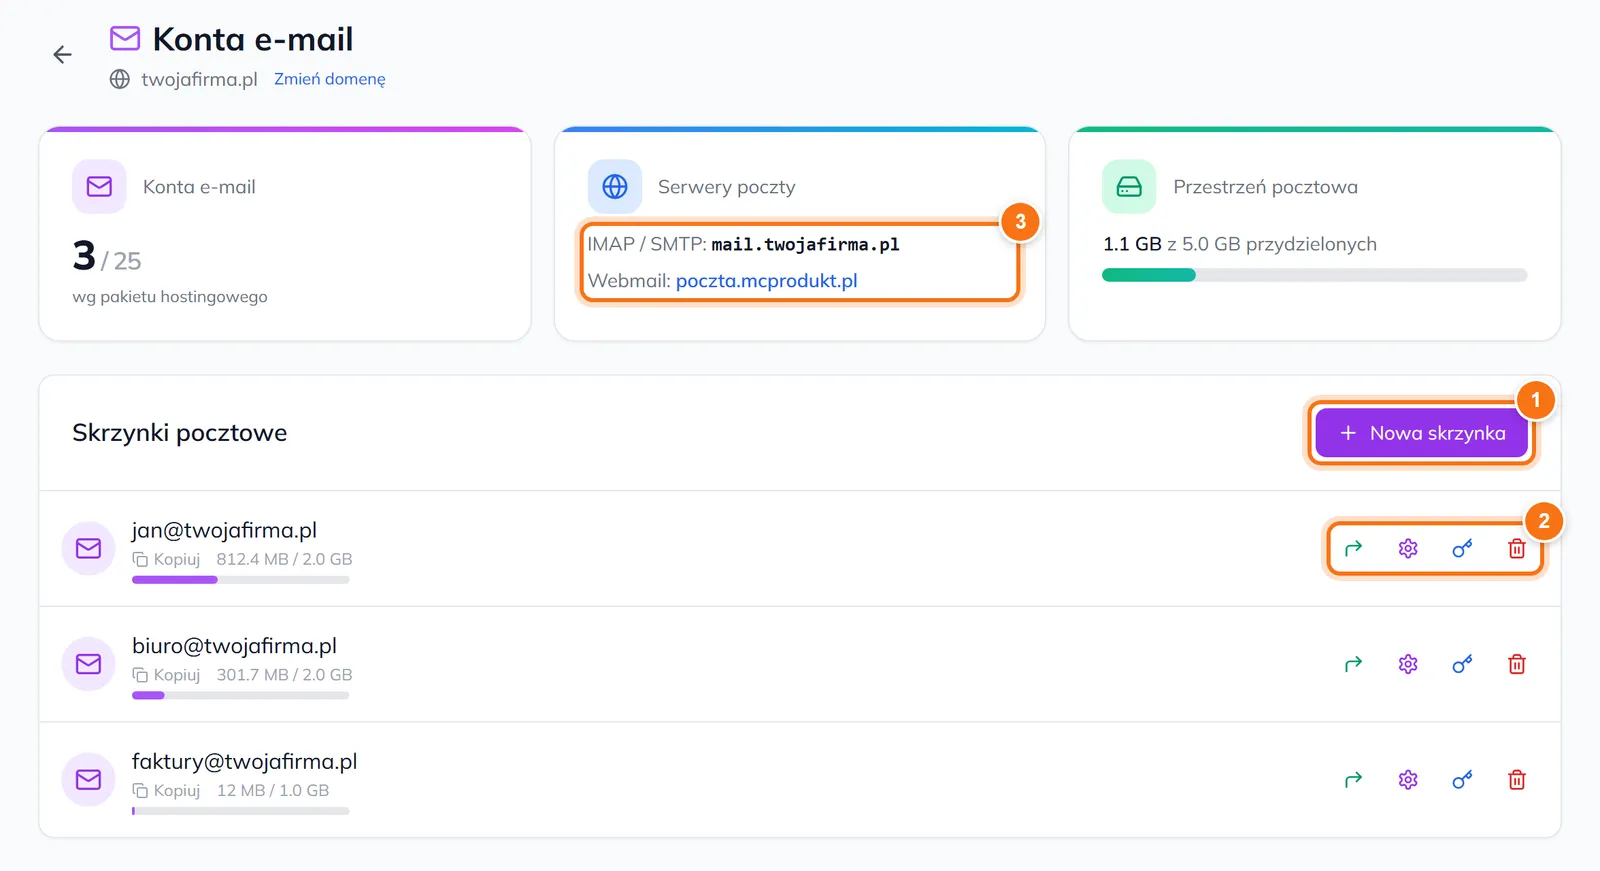Click the forwarding arrow icon for jan@twojafirma.pl
Viewport: 1600px width, 871px height.
[x=1353, y=548]
